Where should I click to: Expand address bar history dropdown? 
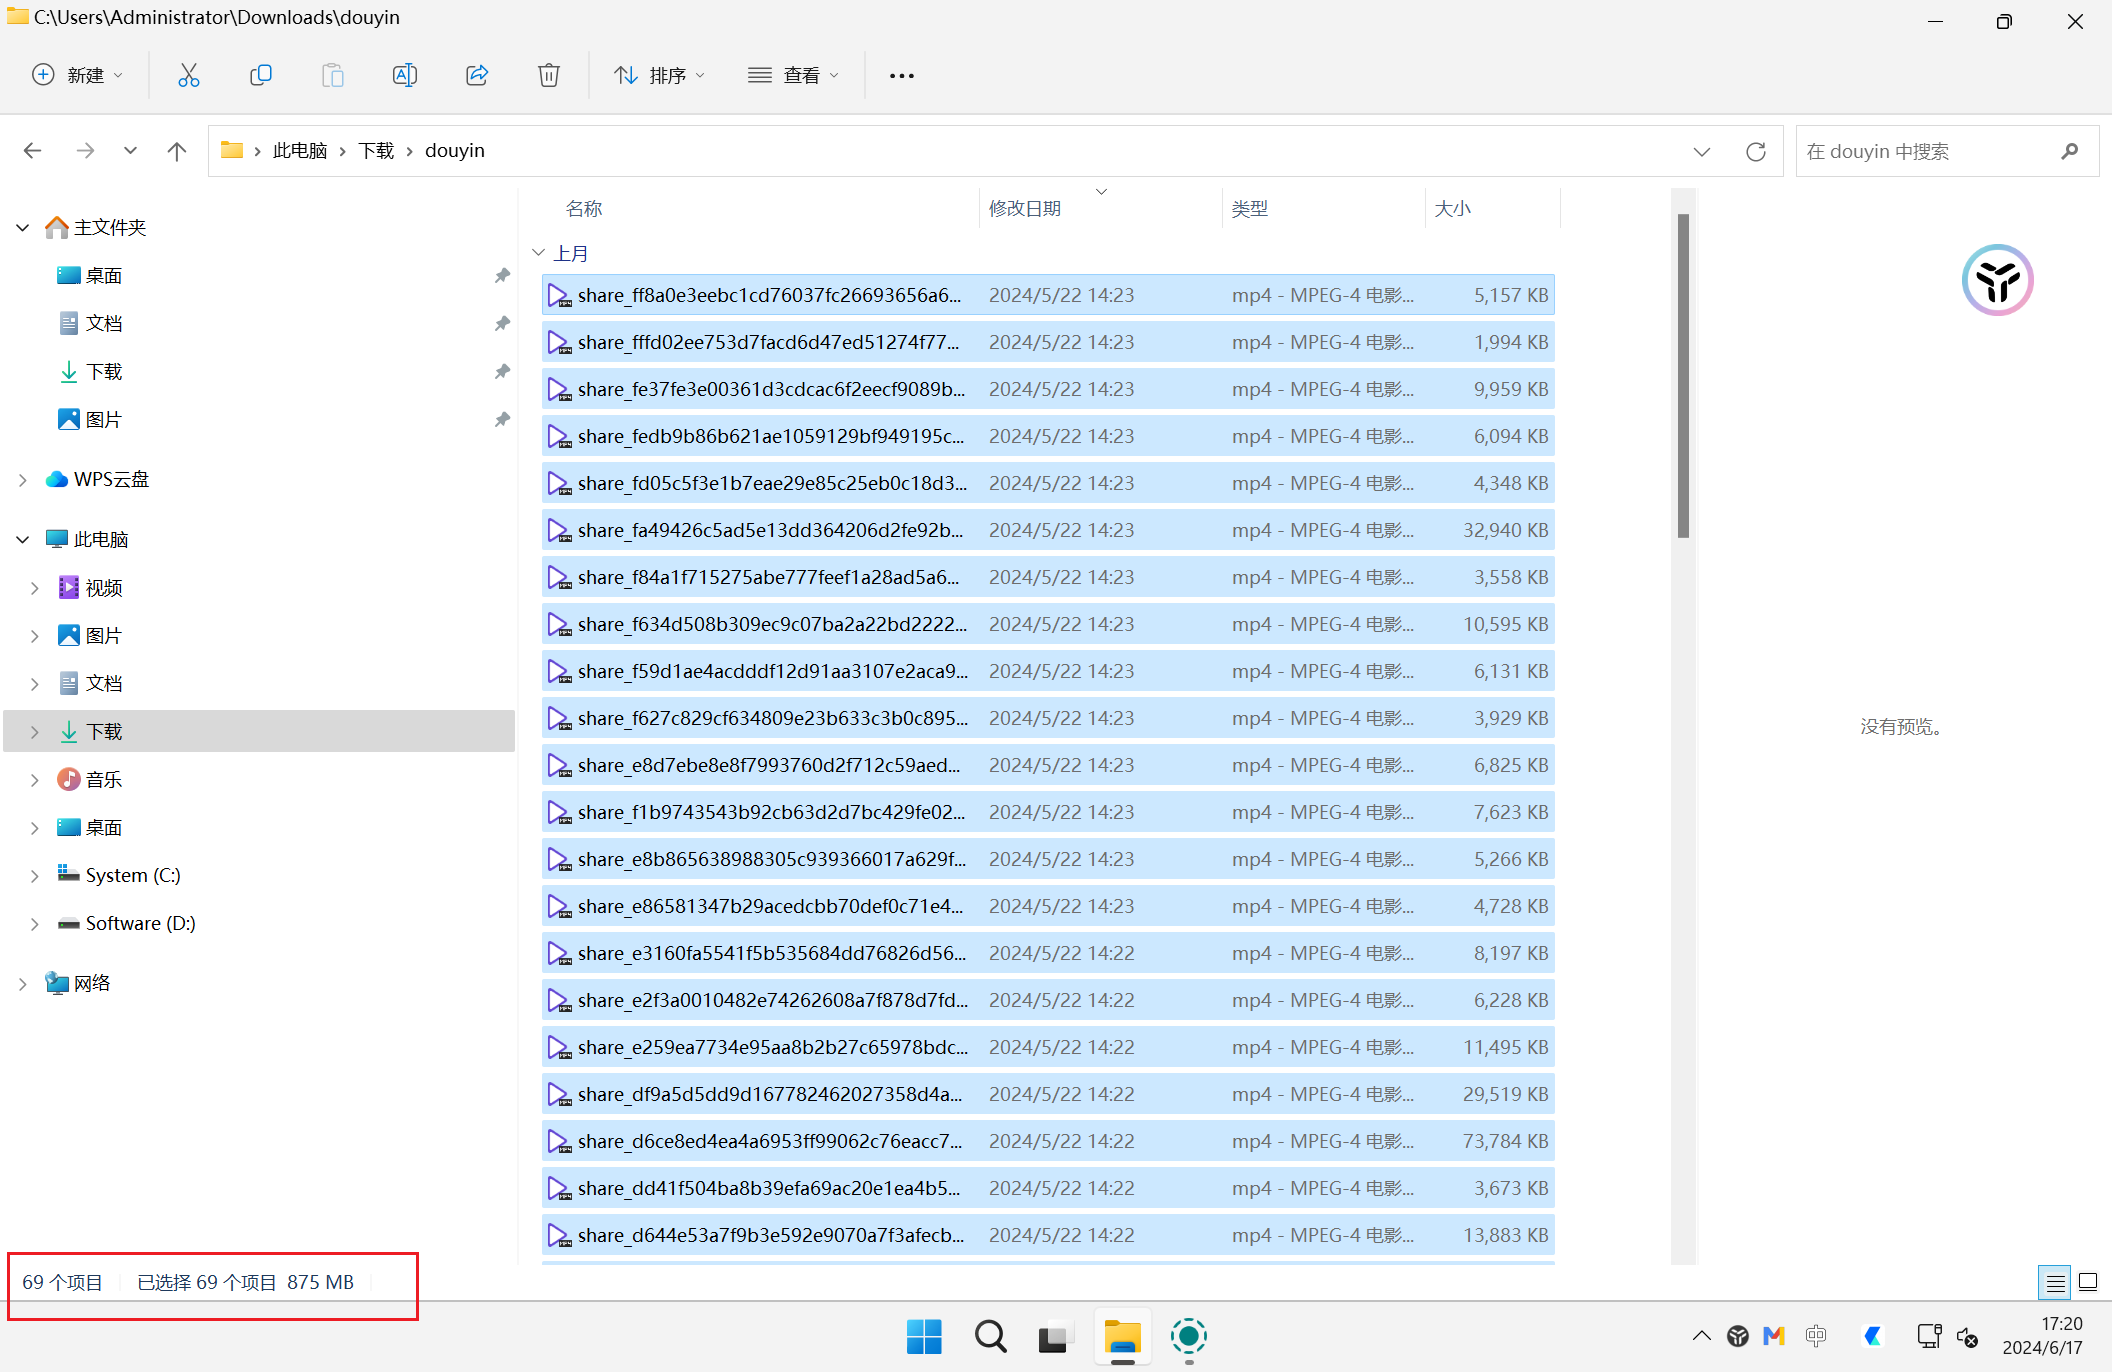tap(1701, 151)
